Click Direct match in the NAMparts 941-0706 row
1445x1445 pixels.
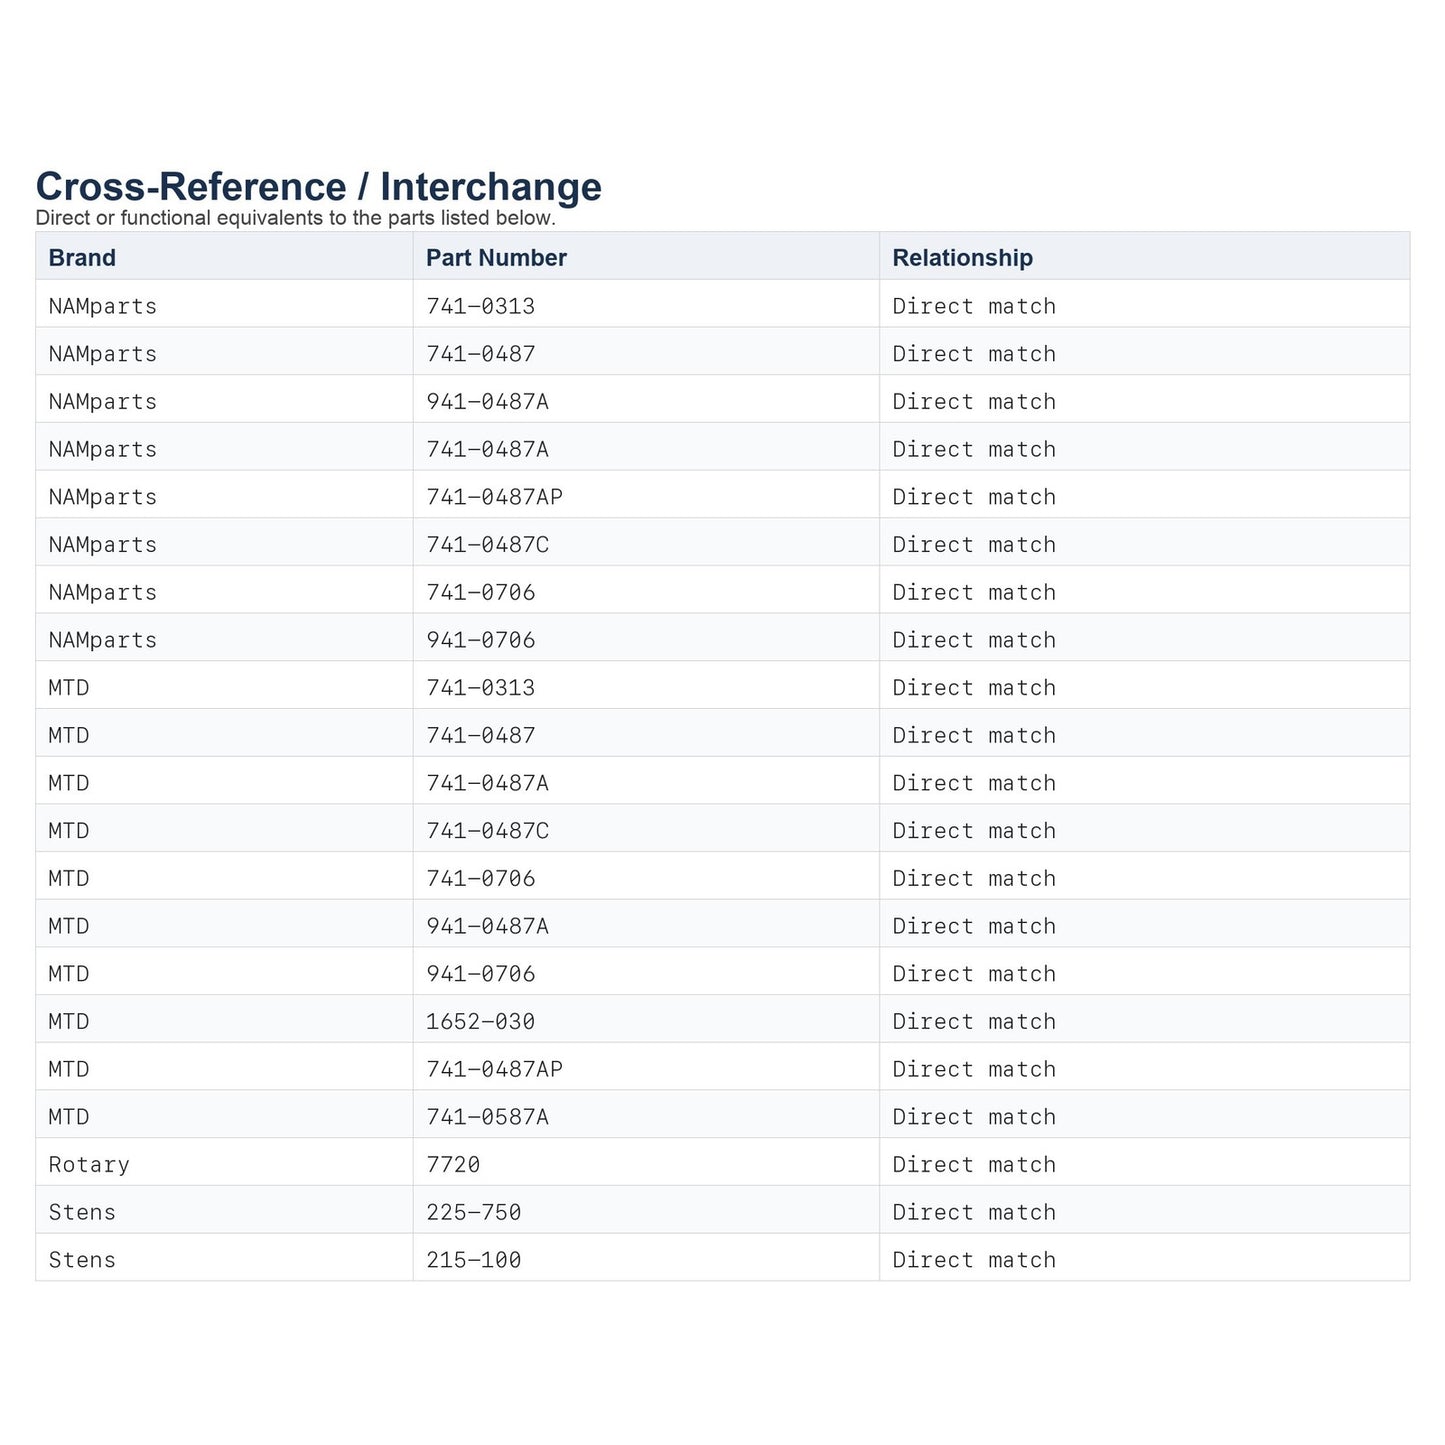click(974, 640)
